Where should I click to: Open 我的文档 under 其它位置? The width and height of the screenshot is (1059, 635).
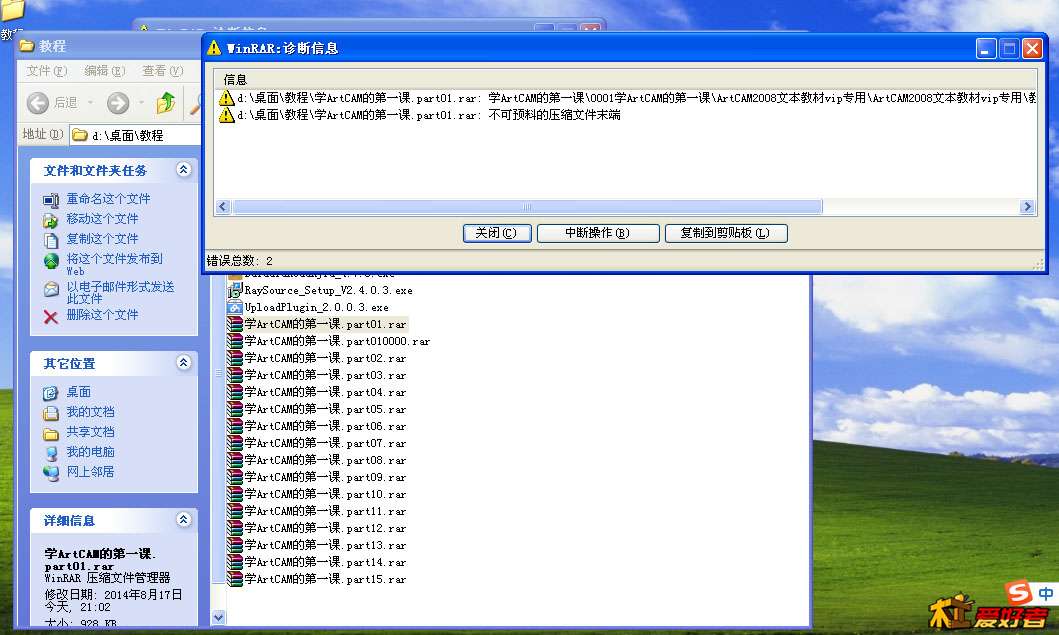coord(91,411)
